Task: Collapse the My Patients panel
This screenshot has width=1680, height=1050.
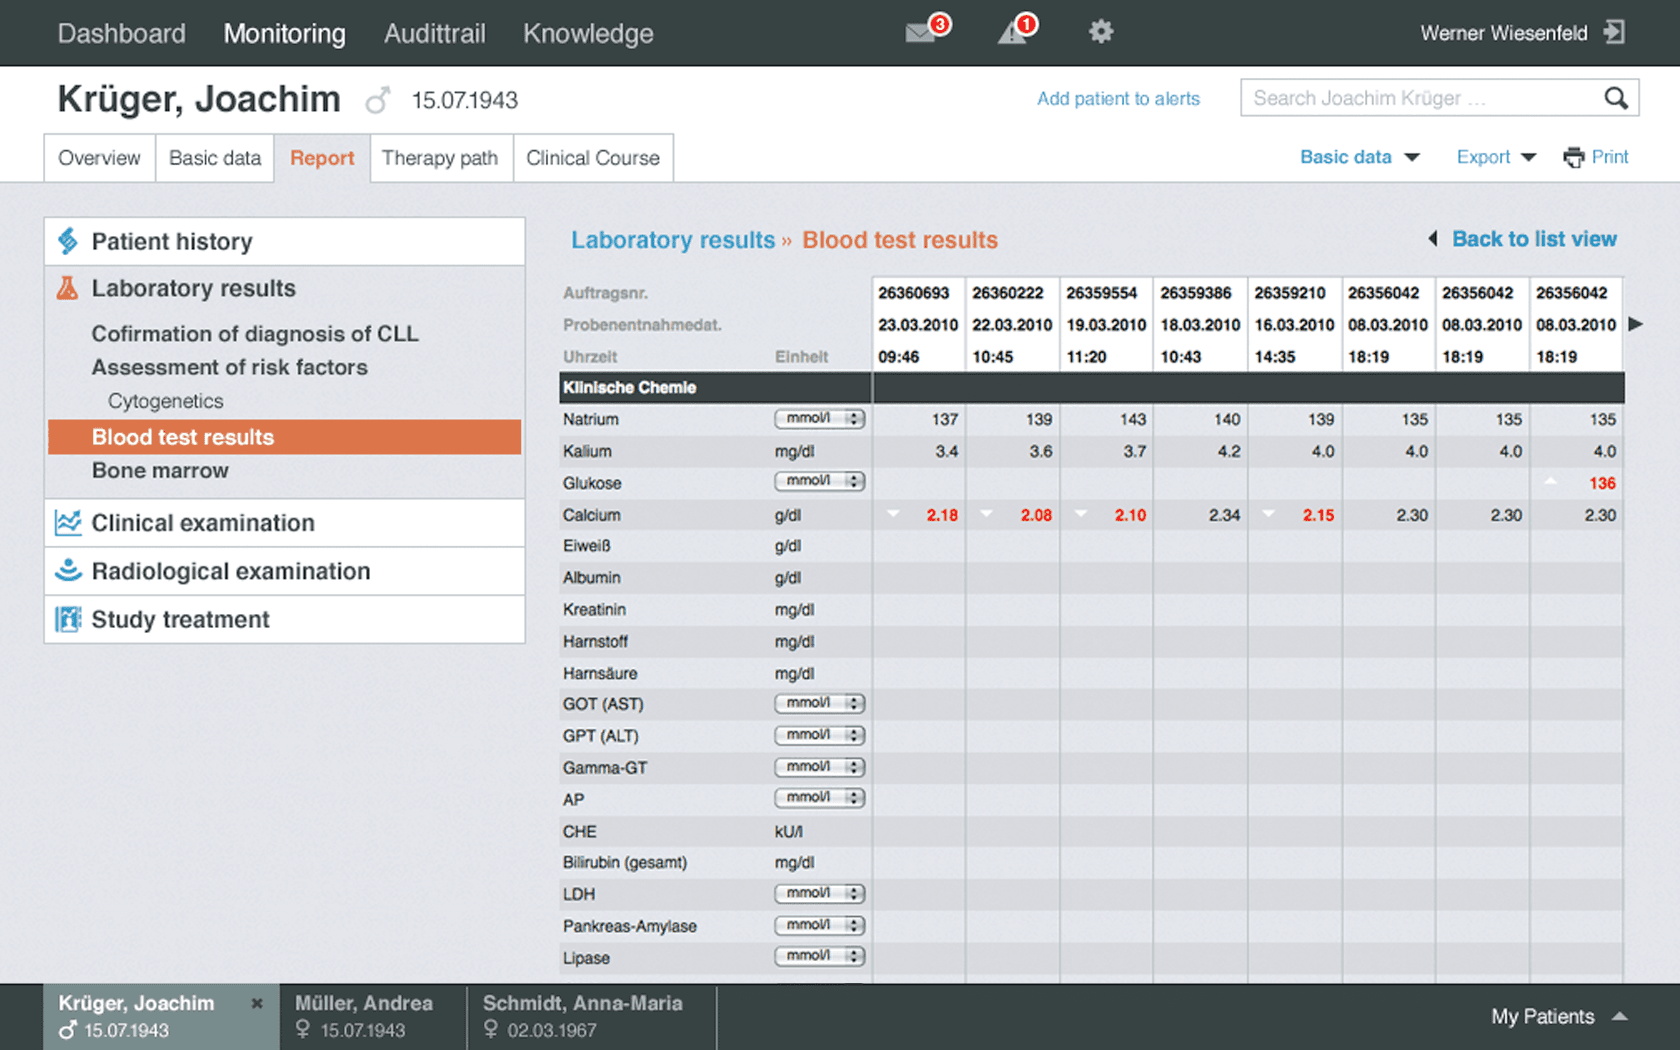Action: point(1622,1016)
